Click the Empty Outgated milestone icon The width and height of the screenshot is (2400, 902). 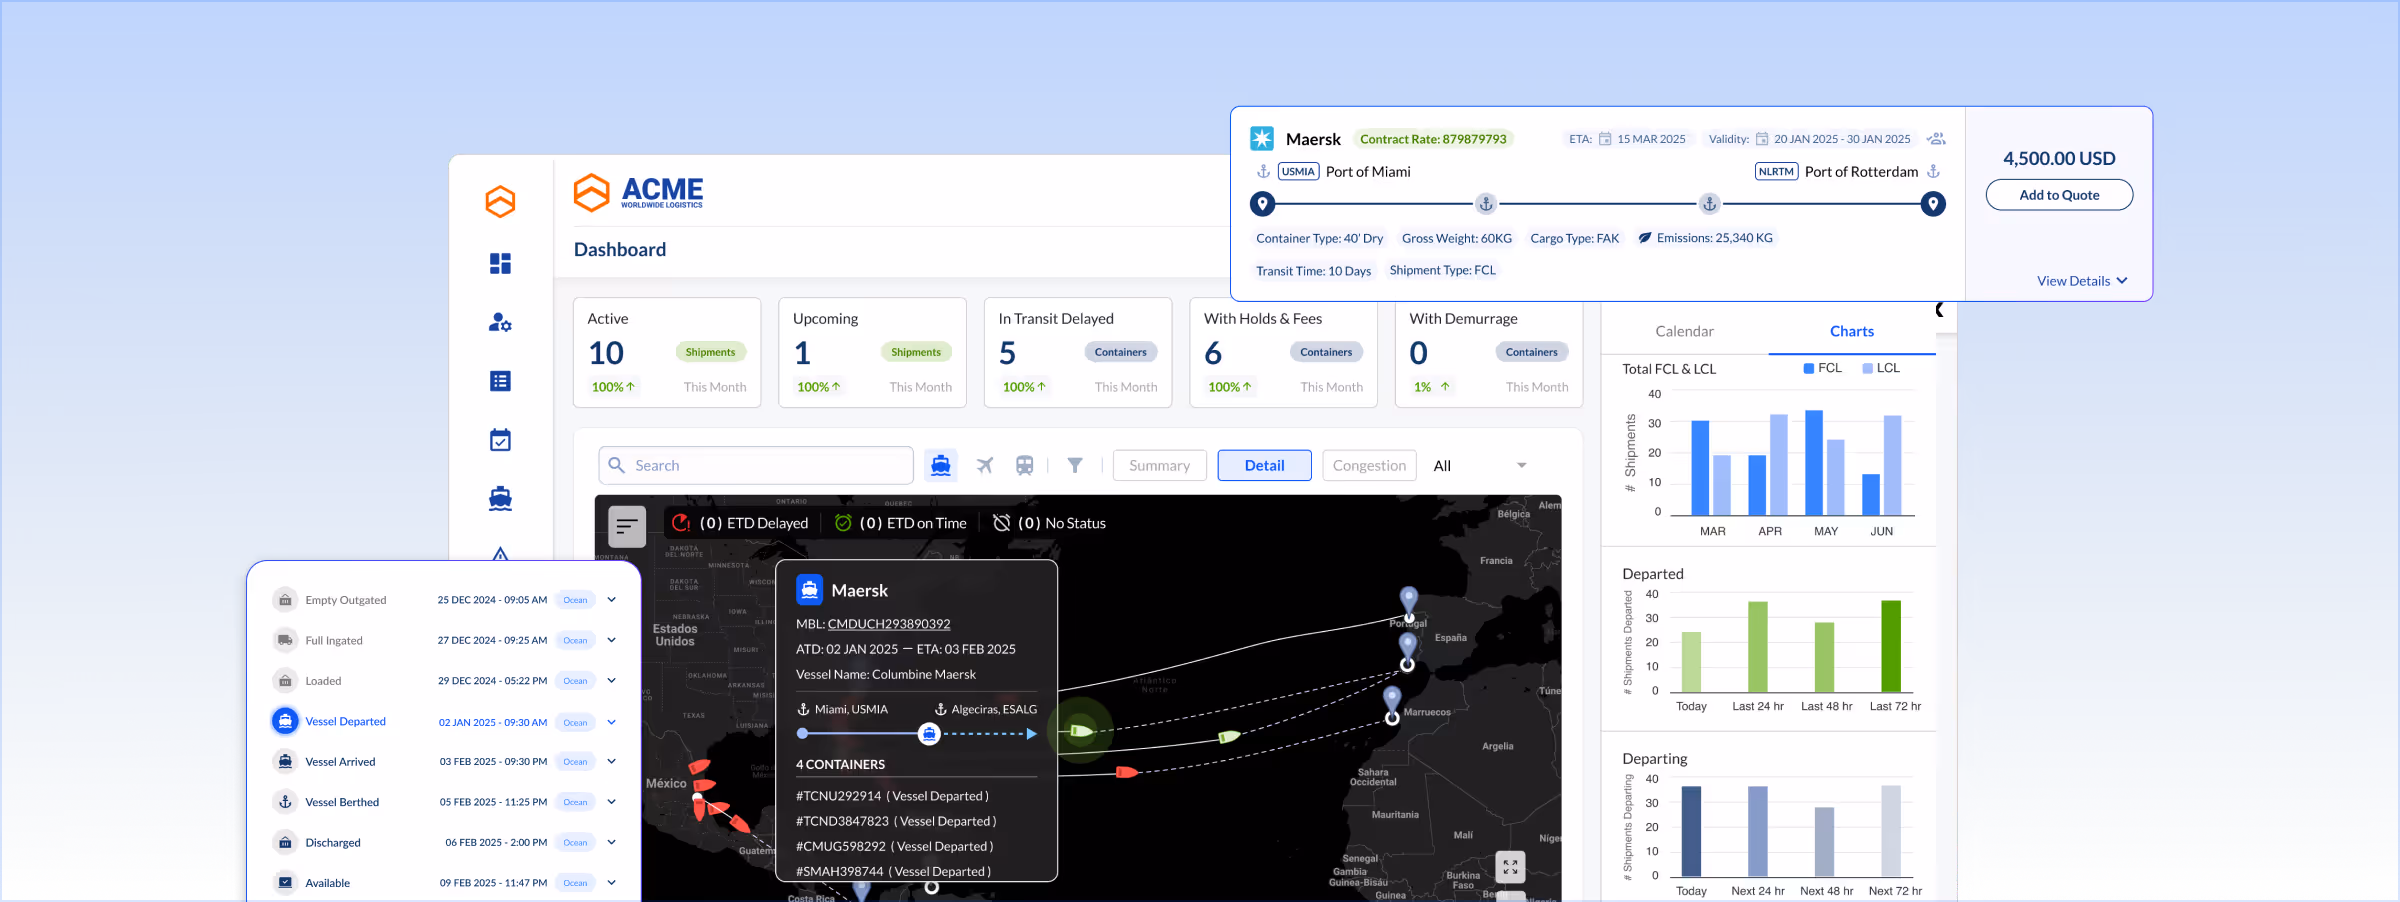[x=285, y=600]
